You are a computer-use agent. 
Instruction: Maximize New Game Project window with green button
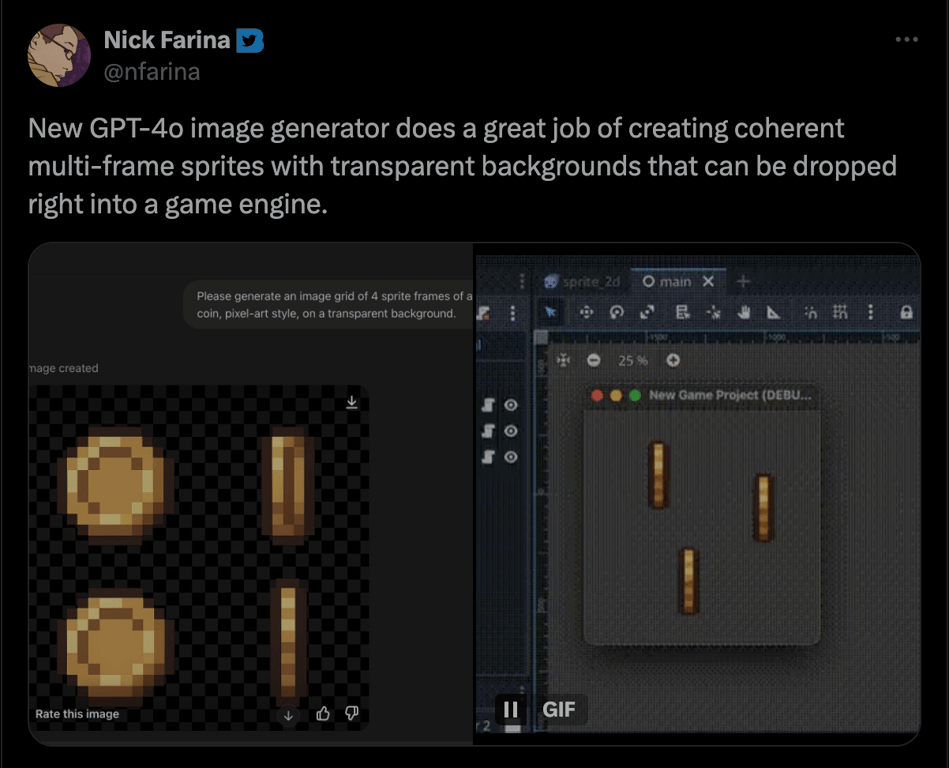tap(635, 395)
